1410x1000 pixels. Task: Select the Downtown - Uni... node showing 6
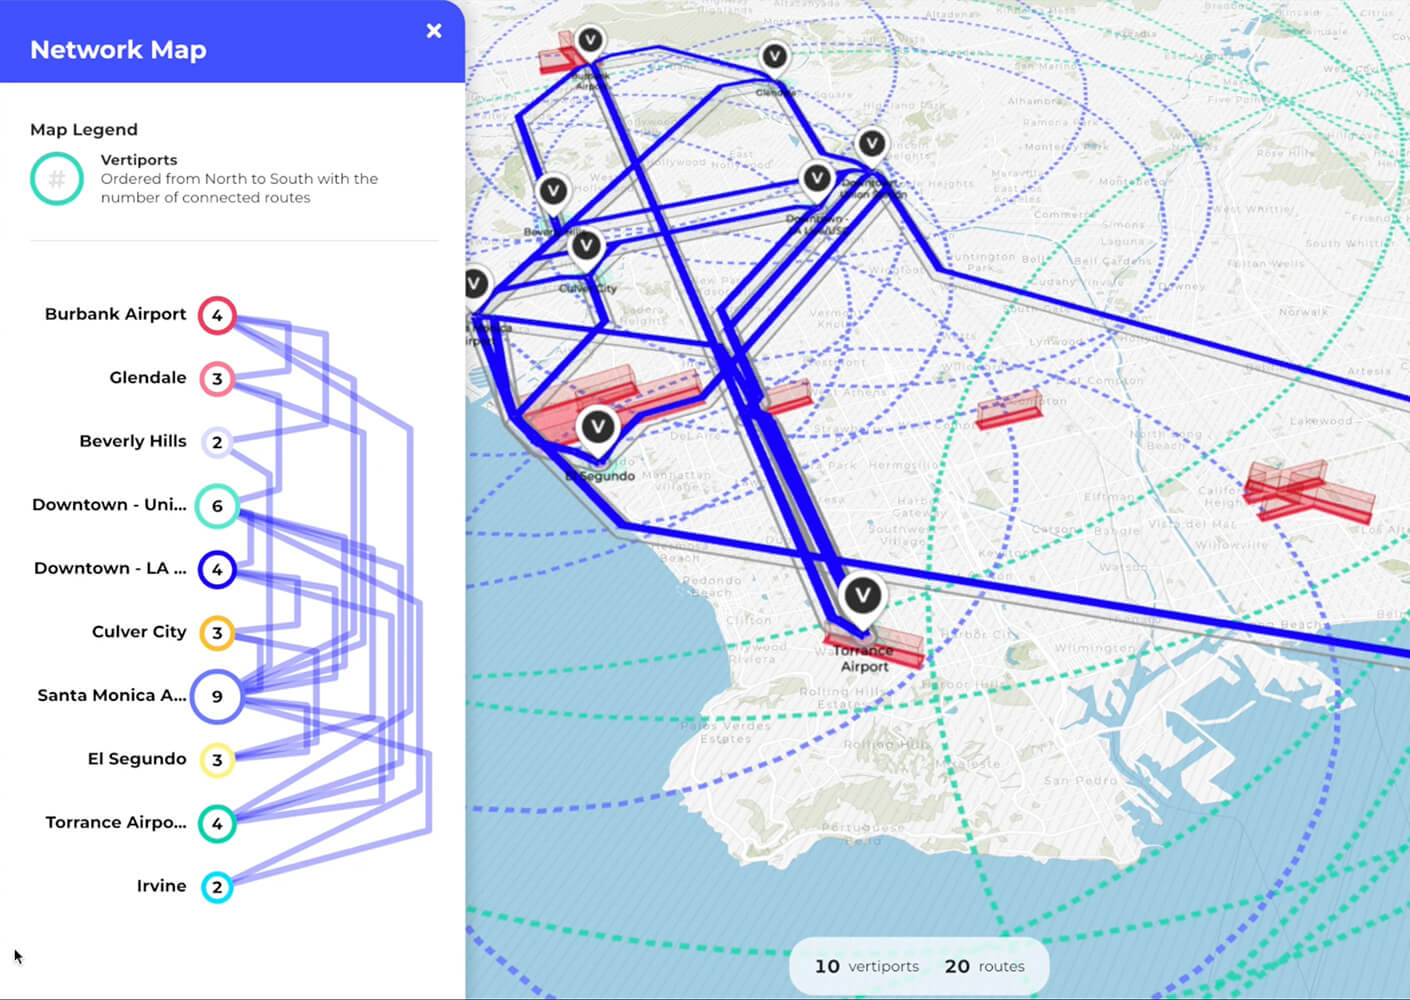(x=217, y=506)
